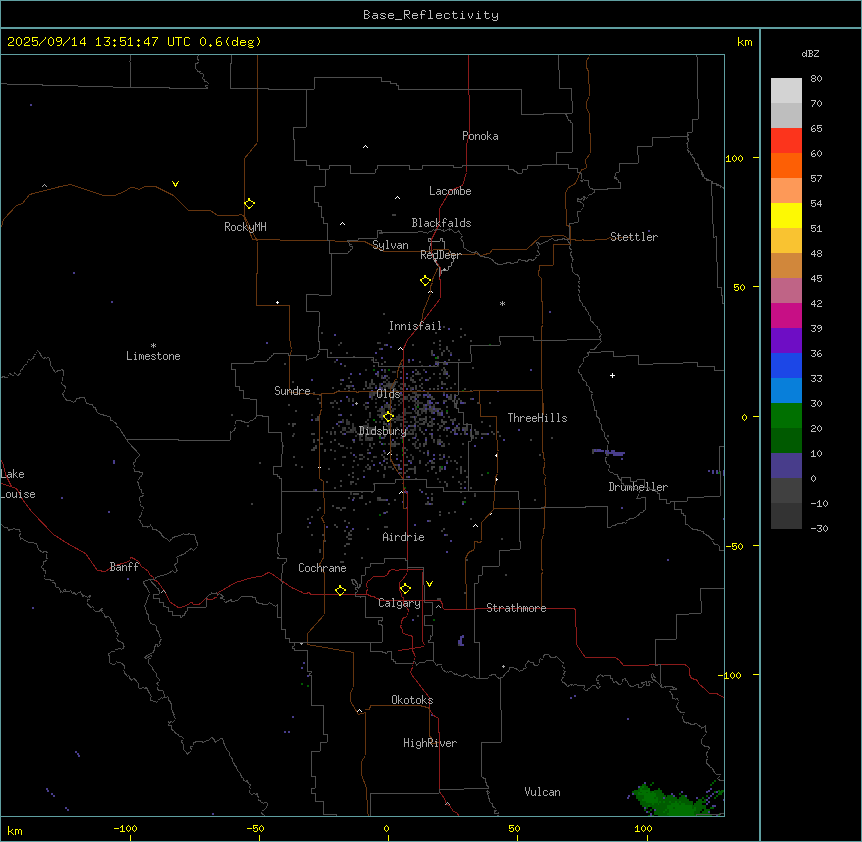Click the Strathmore map label
862x842 pixels.
pyautogui.click(x=516, y=608)
